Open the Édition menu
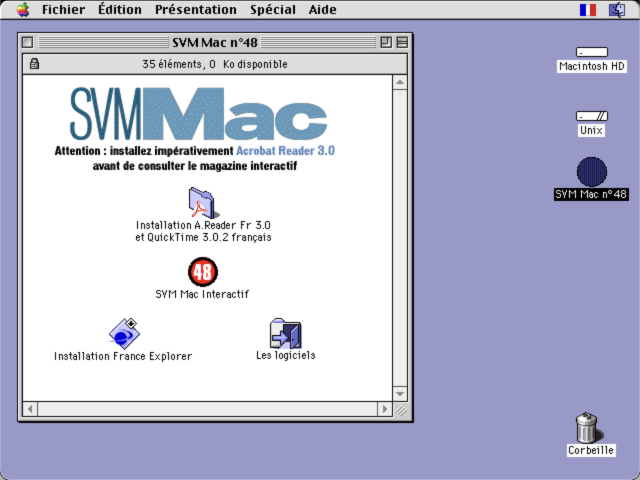The width and height of the screenshot is (640, 480). [120, 9]
